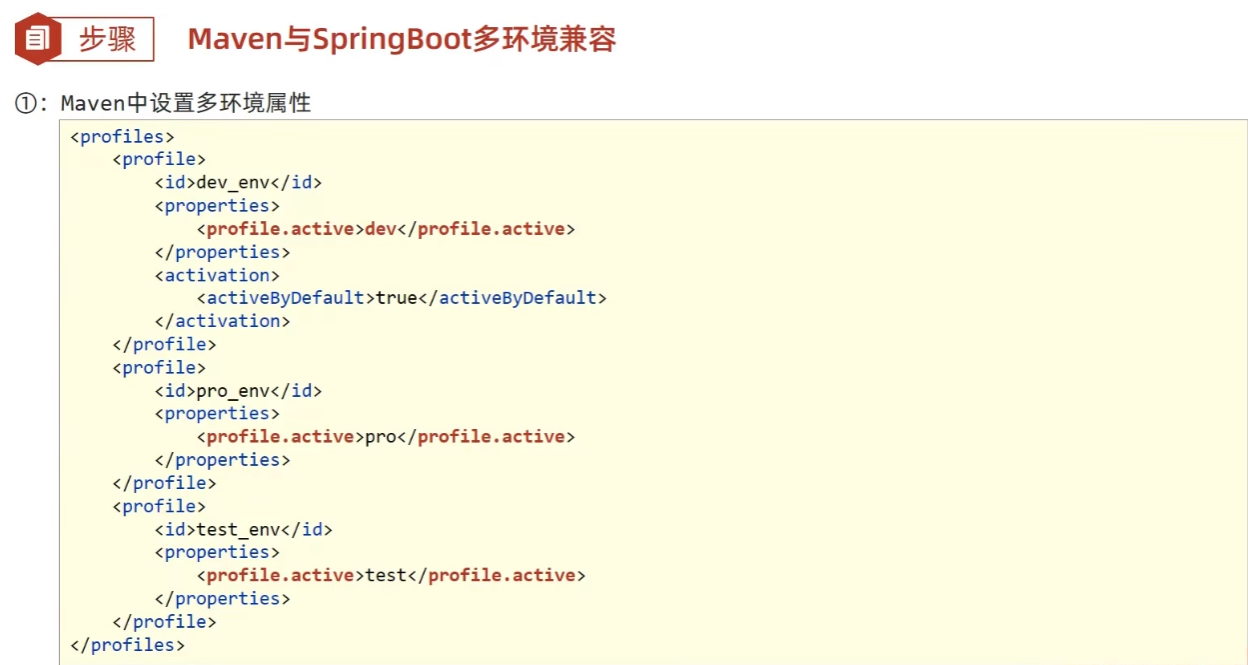Select the title Maven与SpringBoot多环境兼容
The image size is (1248, 665).
coord(402,39)
